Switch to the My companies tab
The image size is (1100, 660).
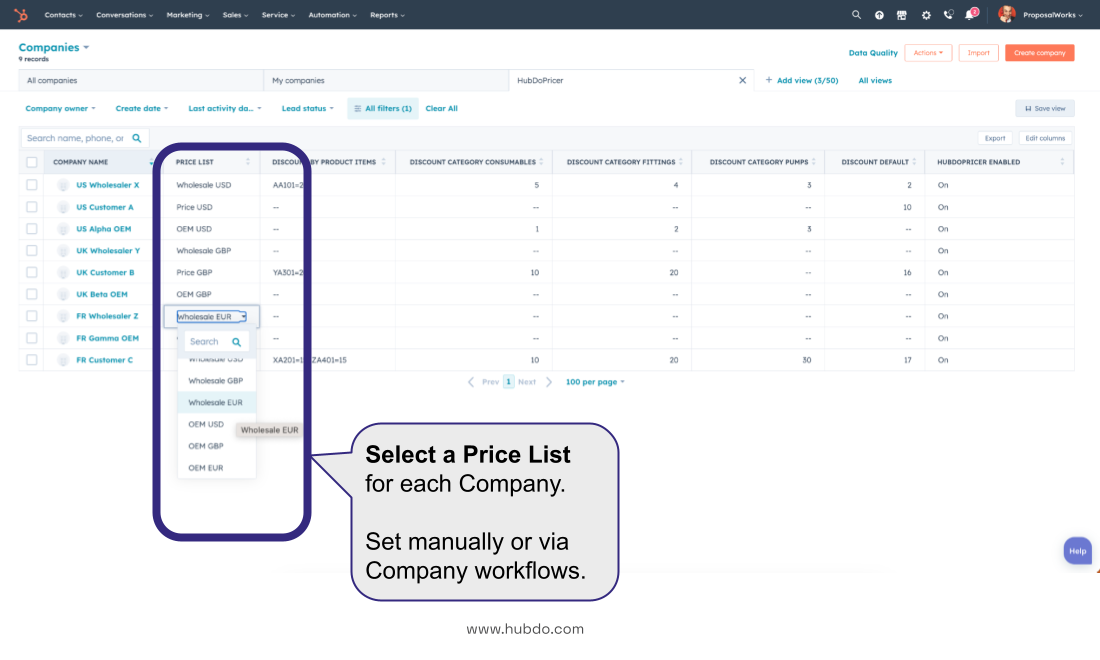click(386, 81)
